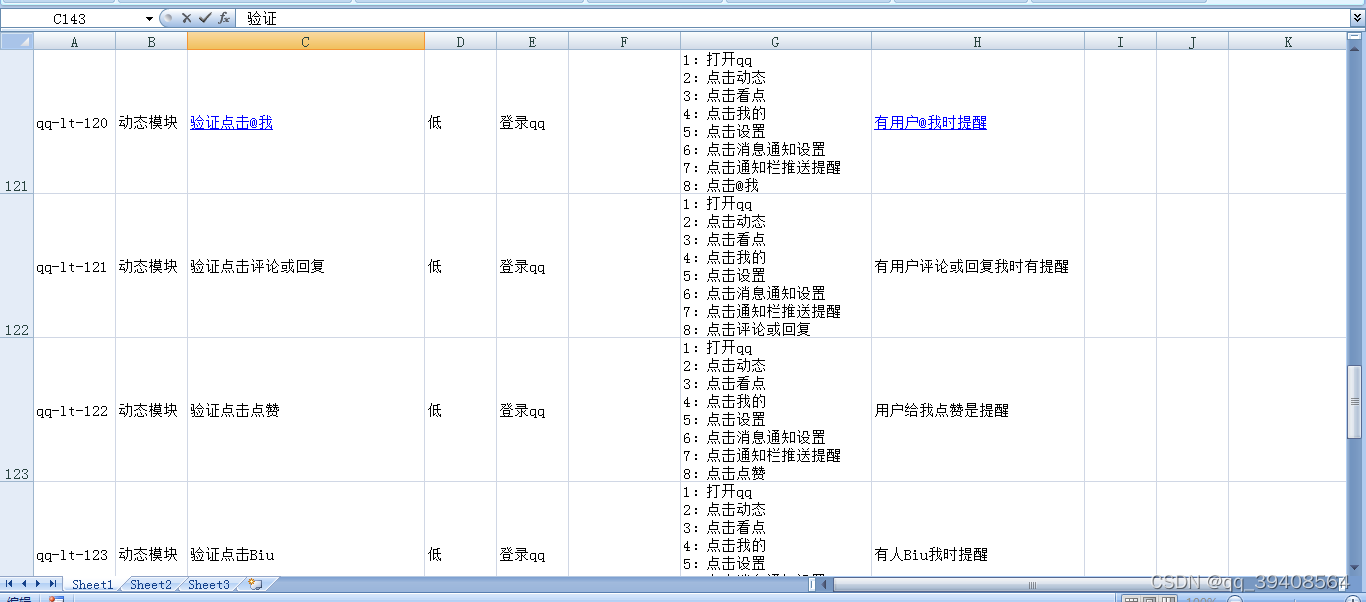Select cell 验证点击点赞

point(306,411)
